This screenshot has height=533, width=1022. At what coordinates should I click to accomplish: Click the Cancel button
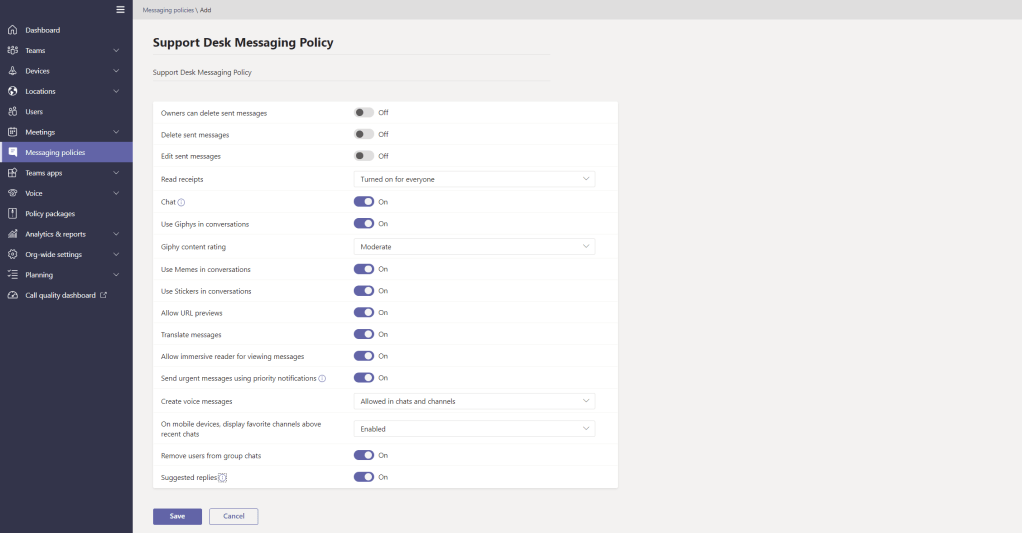(x=233, y=516)
